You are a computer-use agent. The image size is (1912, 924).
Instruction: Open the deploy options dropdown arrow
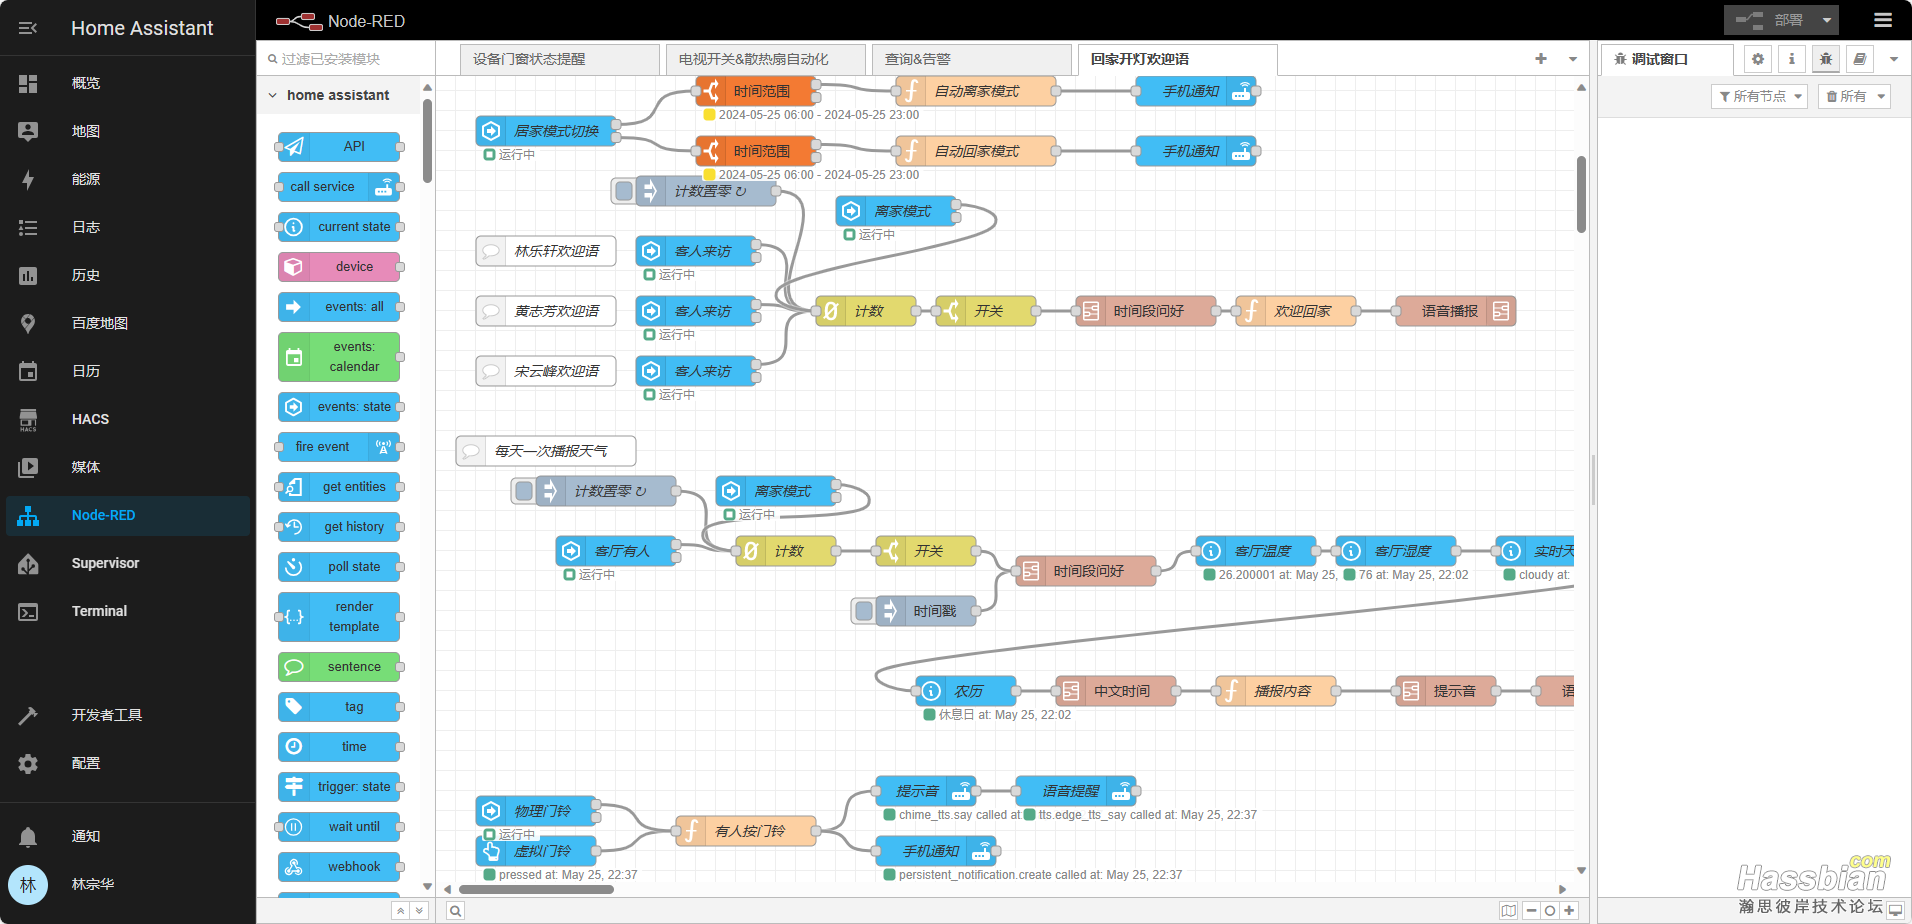click(x=1826, y=20)
